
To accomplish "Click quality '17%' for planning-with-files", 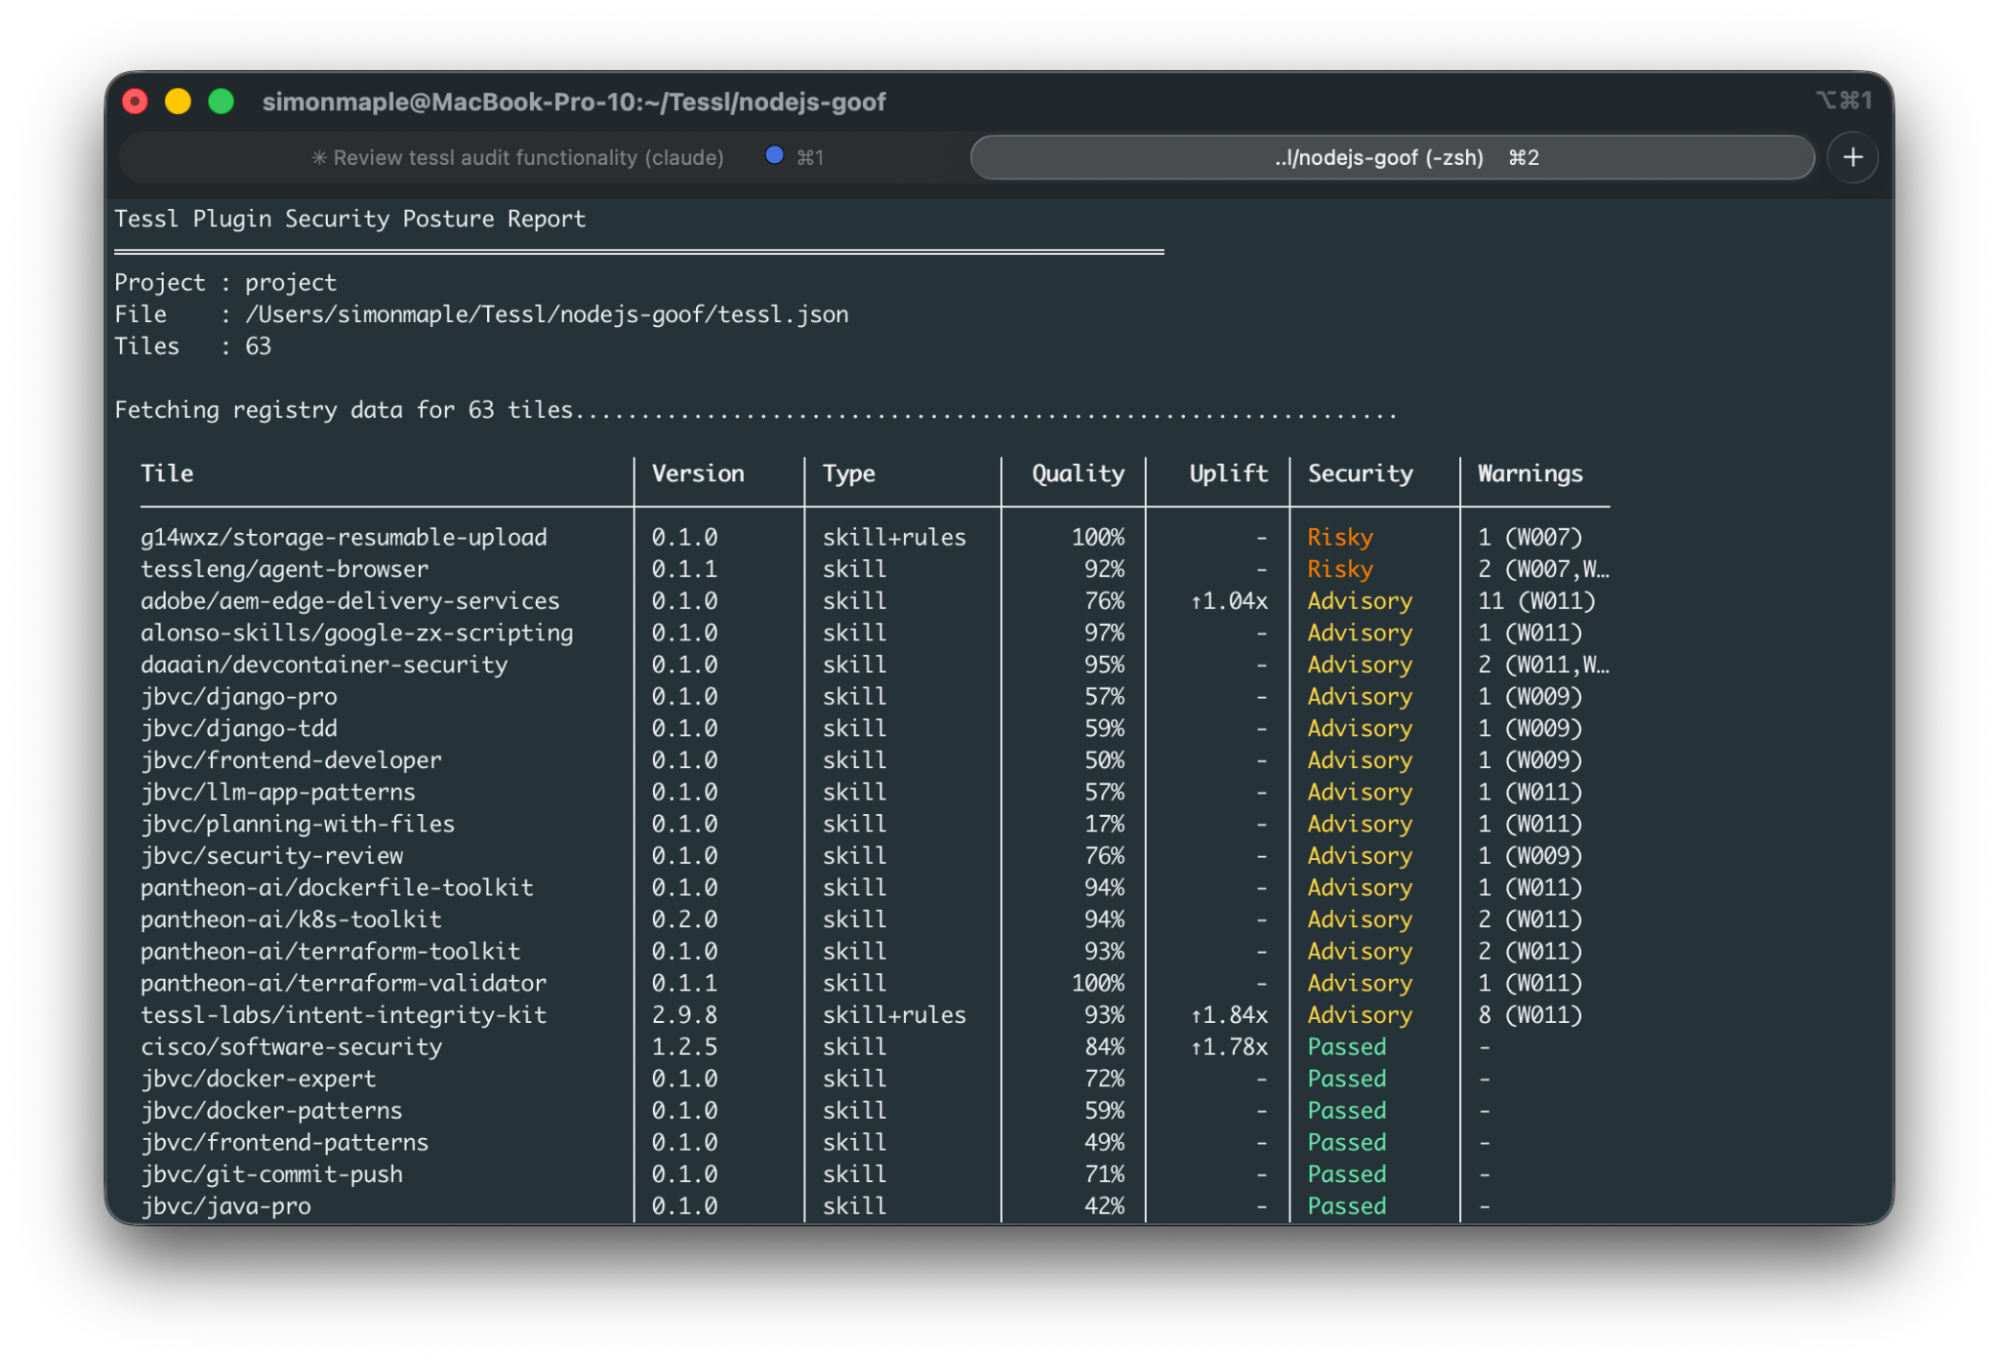I will point(1105,825).
